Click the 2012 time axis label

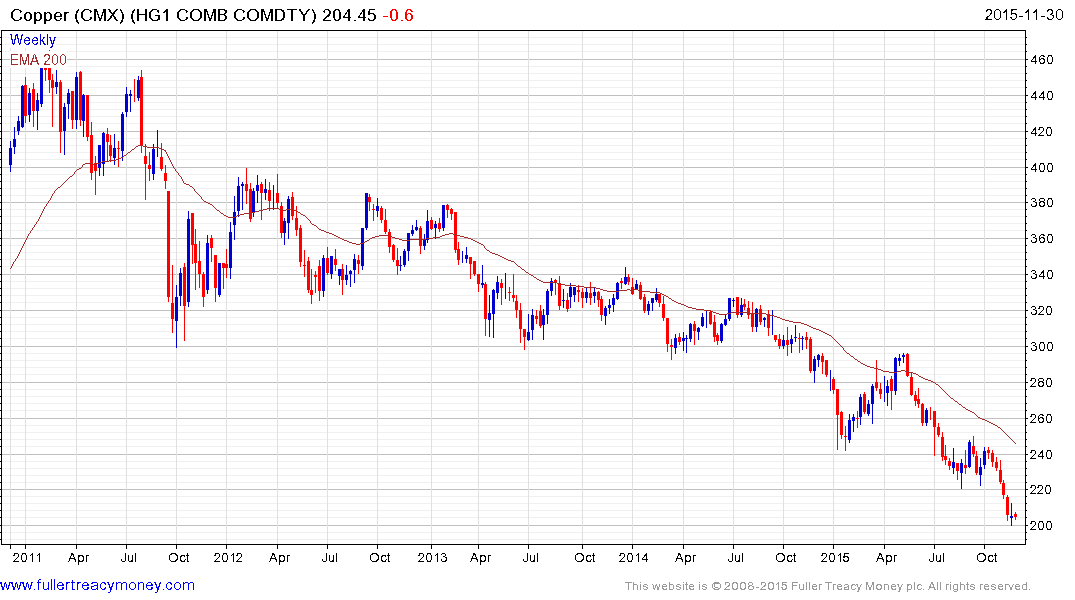228,557
